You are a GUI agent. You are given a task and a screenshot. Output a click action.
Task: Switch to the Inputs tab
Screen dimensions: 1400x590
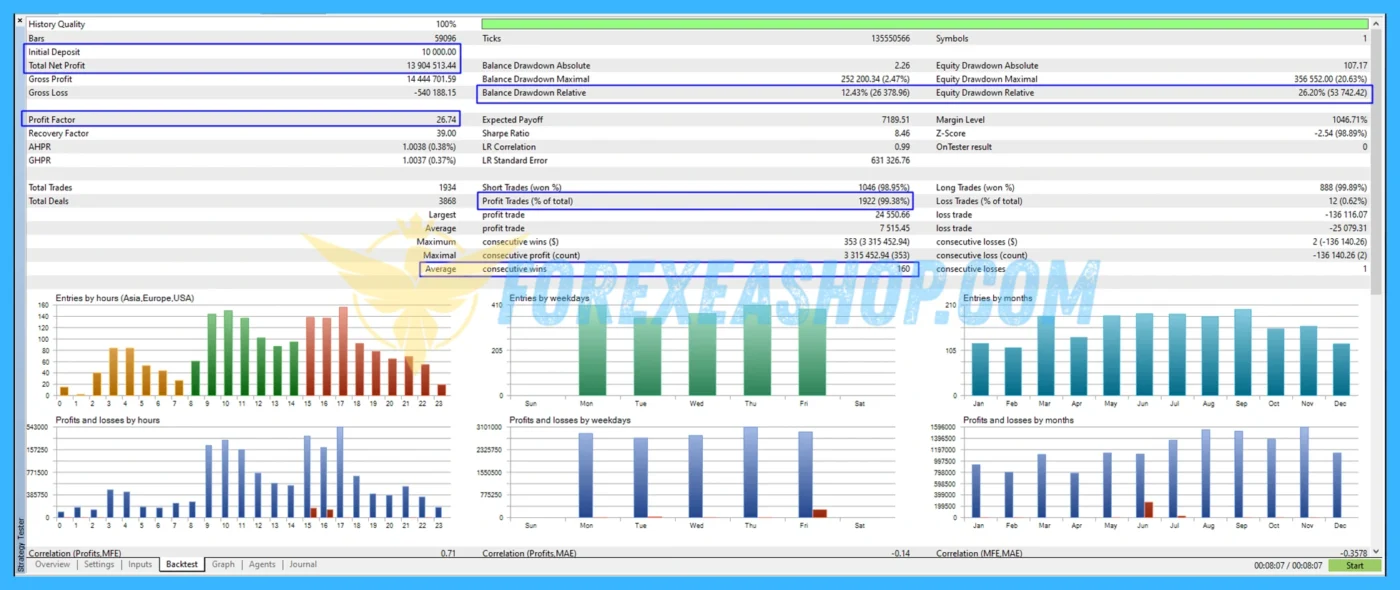click(x=139, y=564)
